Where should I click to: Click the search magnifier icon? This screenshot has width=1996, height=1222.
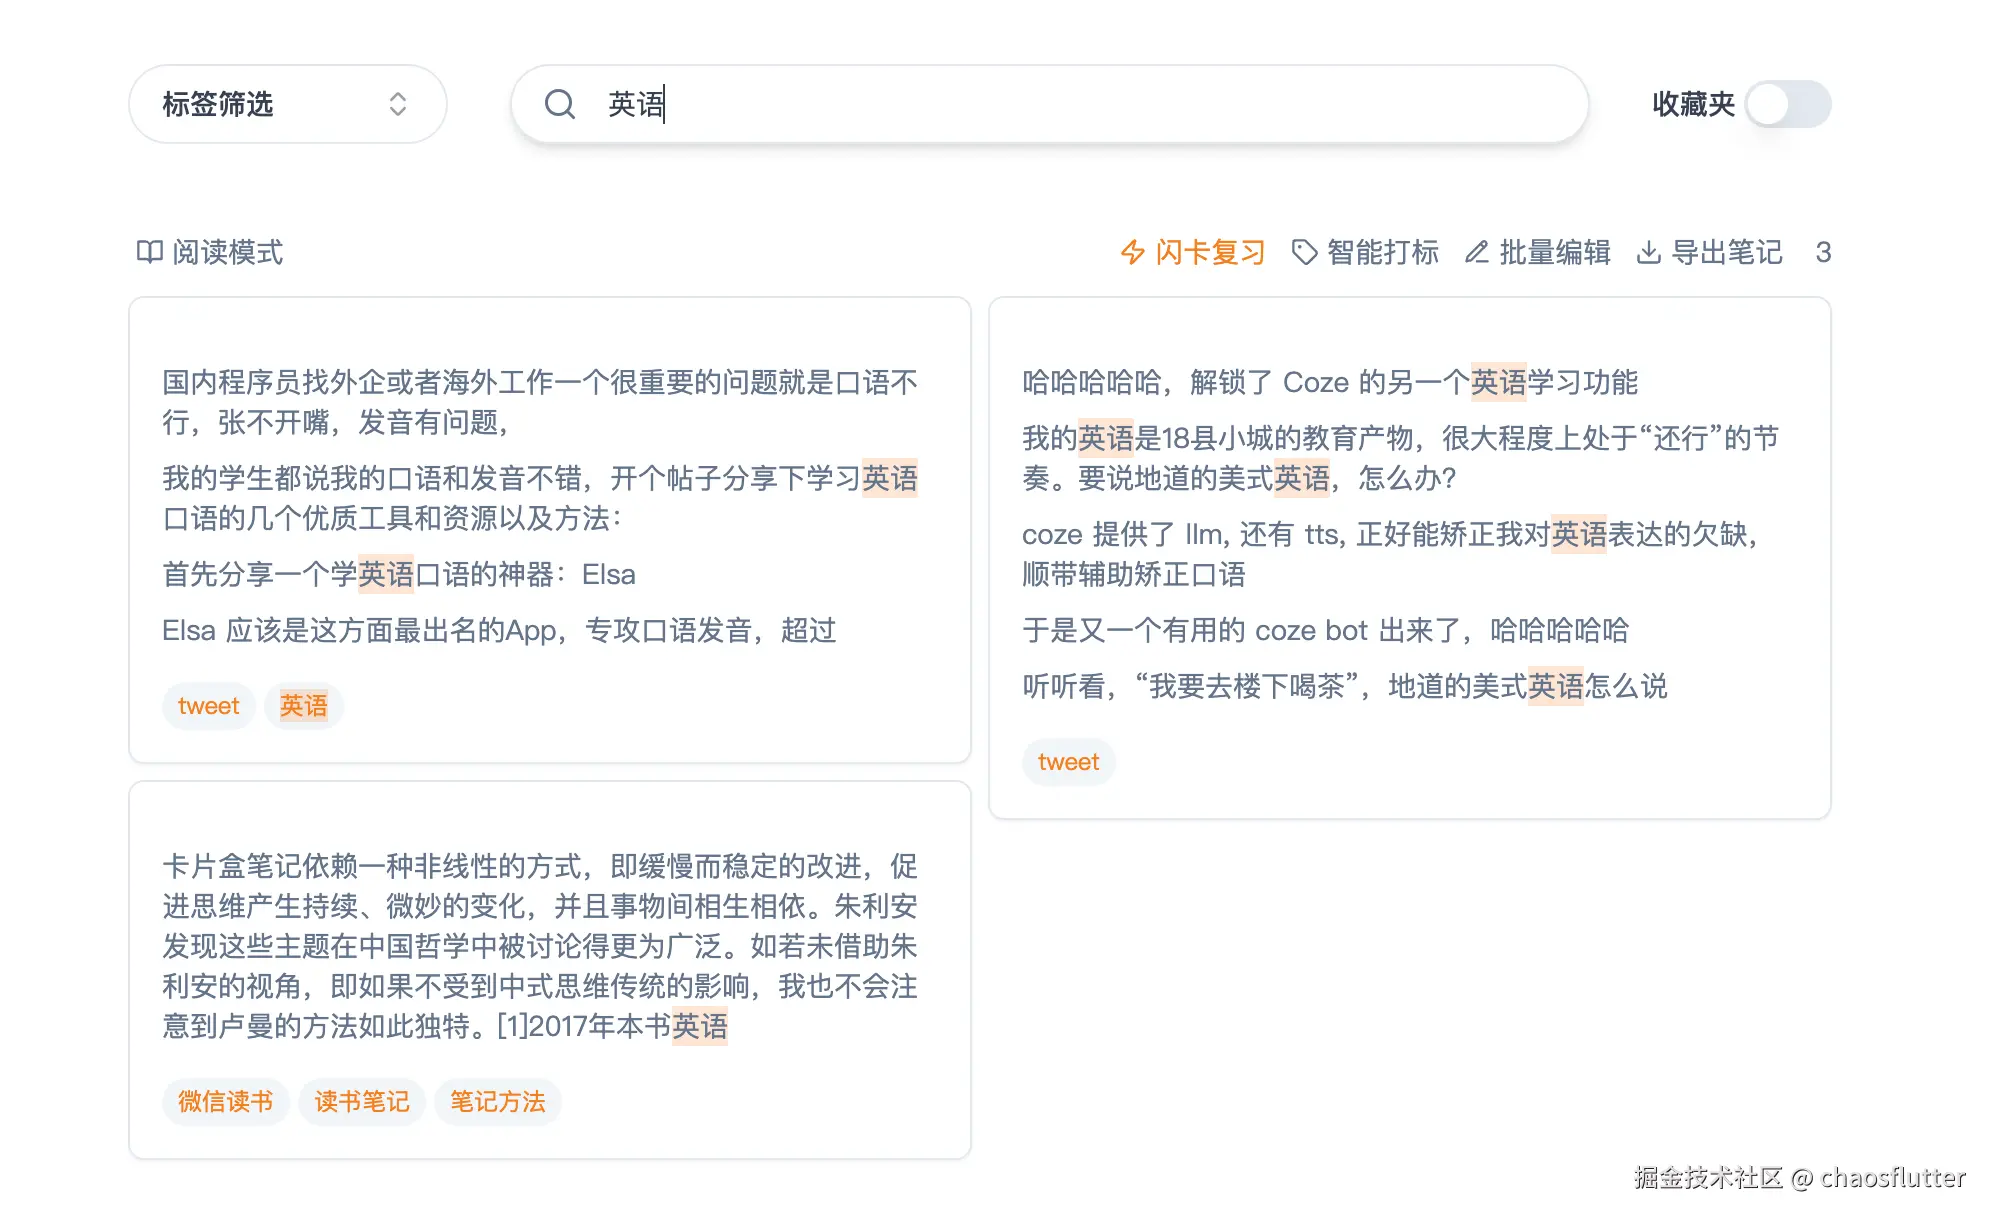click(x=560, y=104)
